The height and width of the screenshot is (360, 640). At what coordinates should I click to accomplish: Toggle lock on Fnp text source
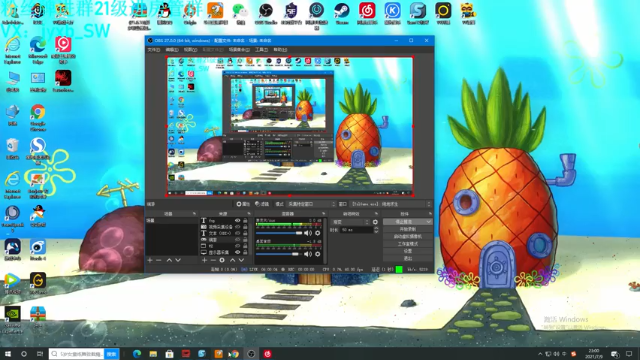coord(245,220)
